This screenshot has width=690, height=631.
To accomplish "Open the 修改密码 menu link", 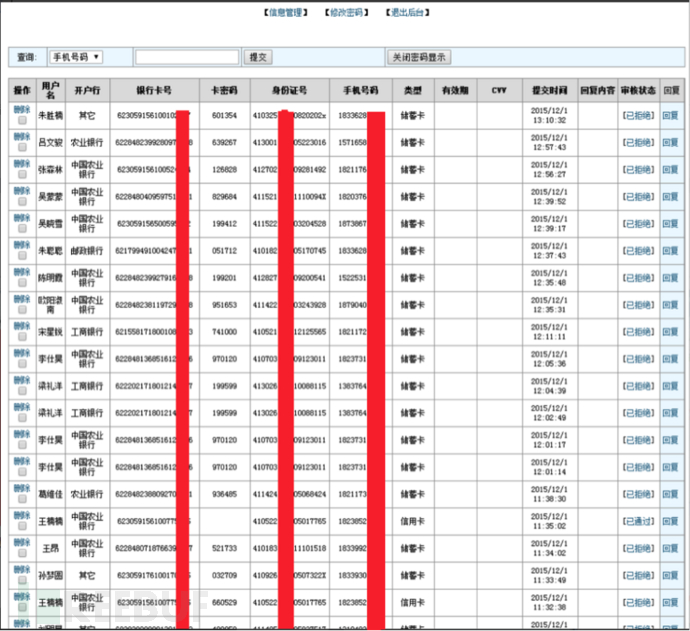I will point(347,13).
